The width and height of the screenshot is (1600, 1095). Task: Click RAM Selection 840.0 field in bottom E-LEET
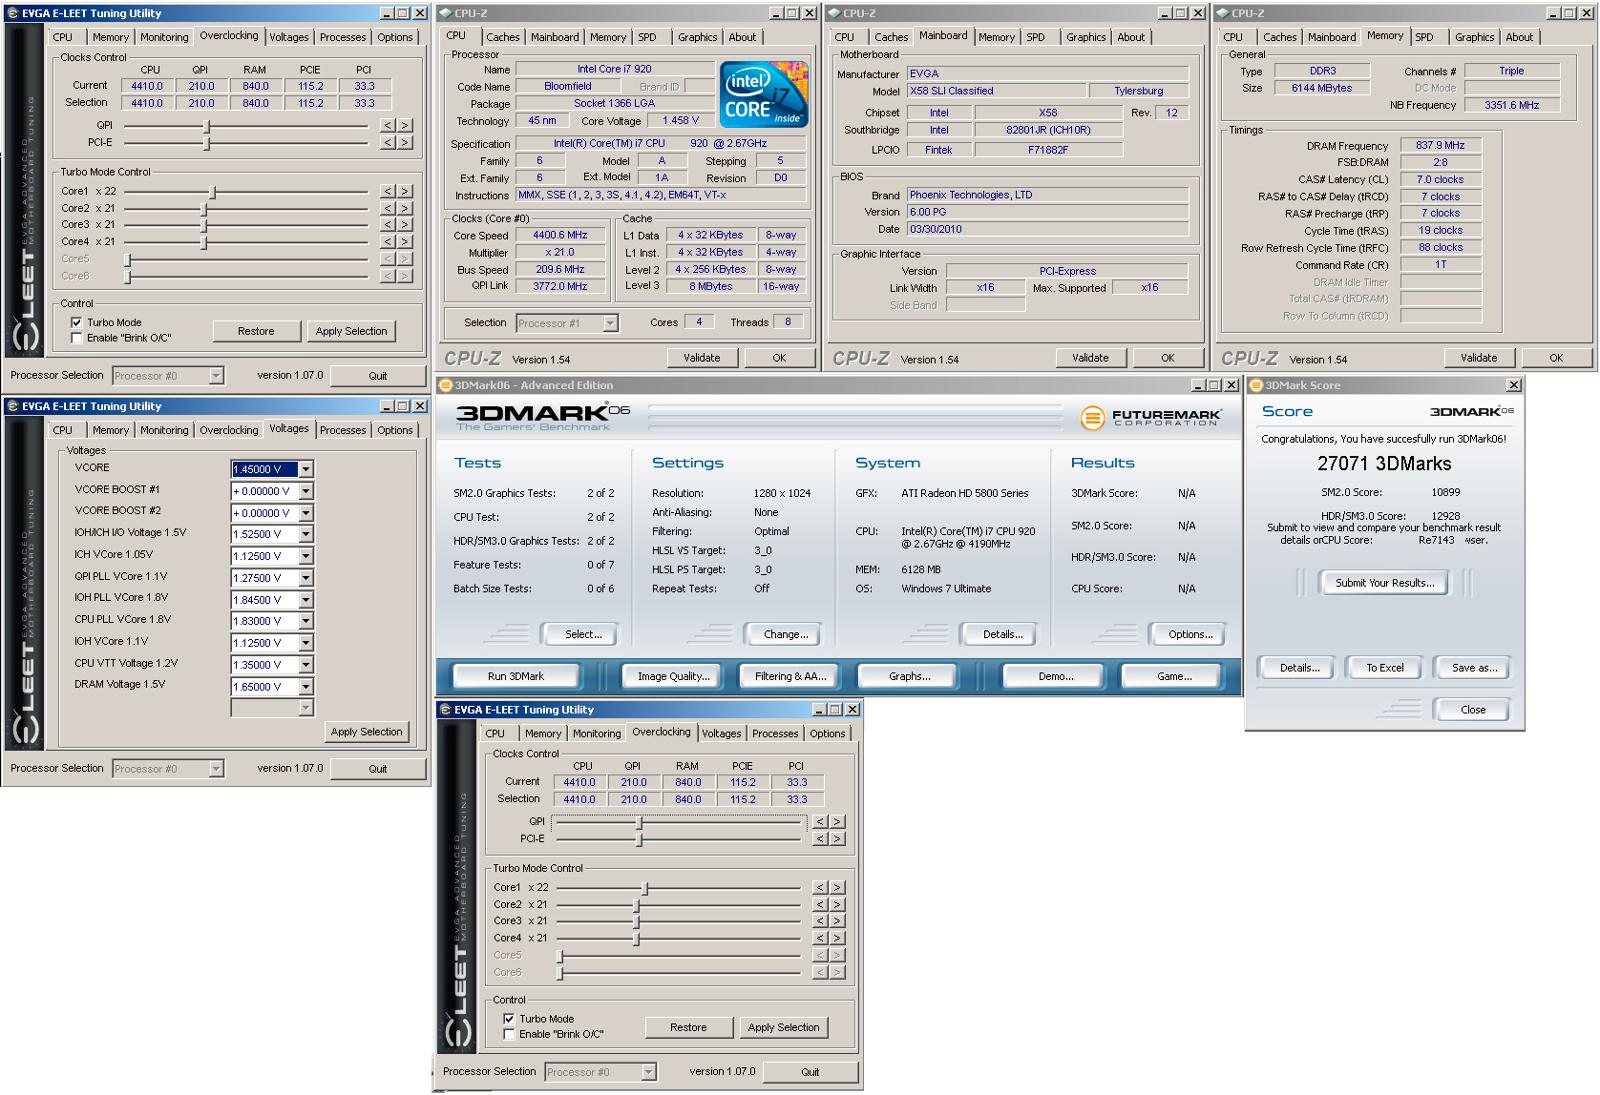coord(688,799)
